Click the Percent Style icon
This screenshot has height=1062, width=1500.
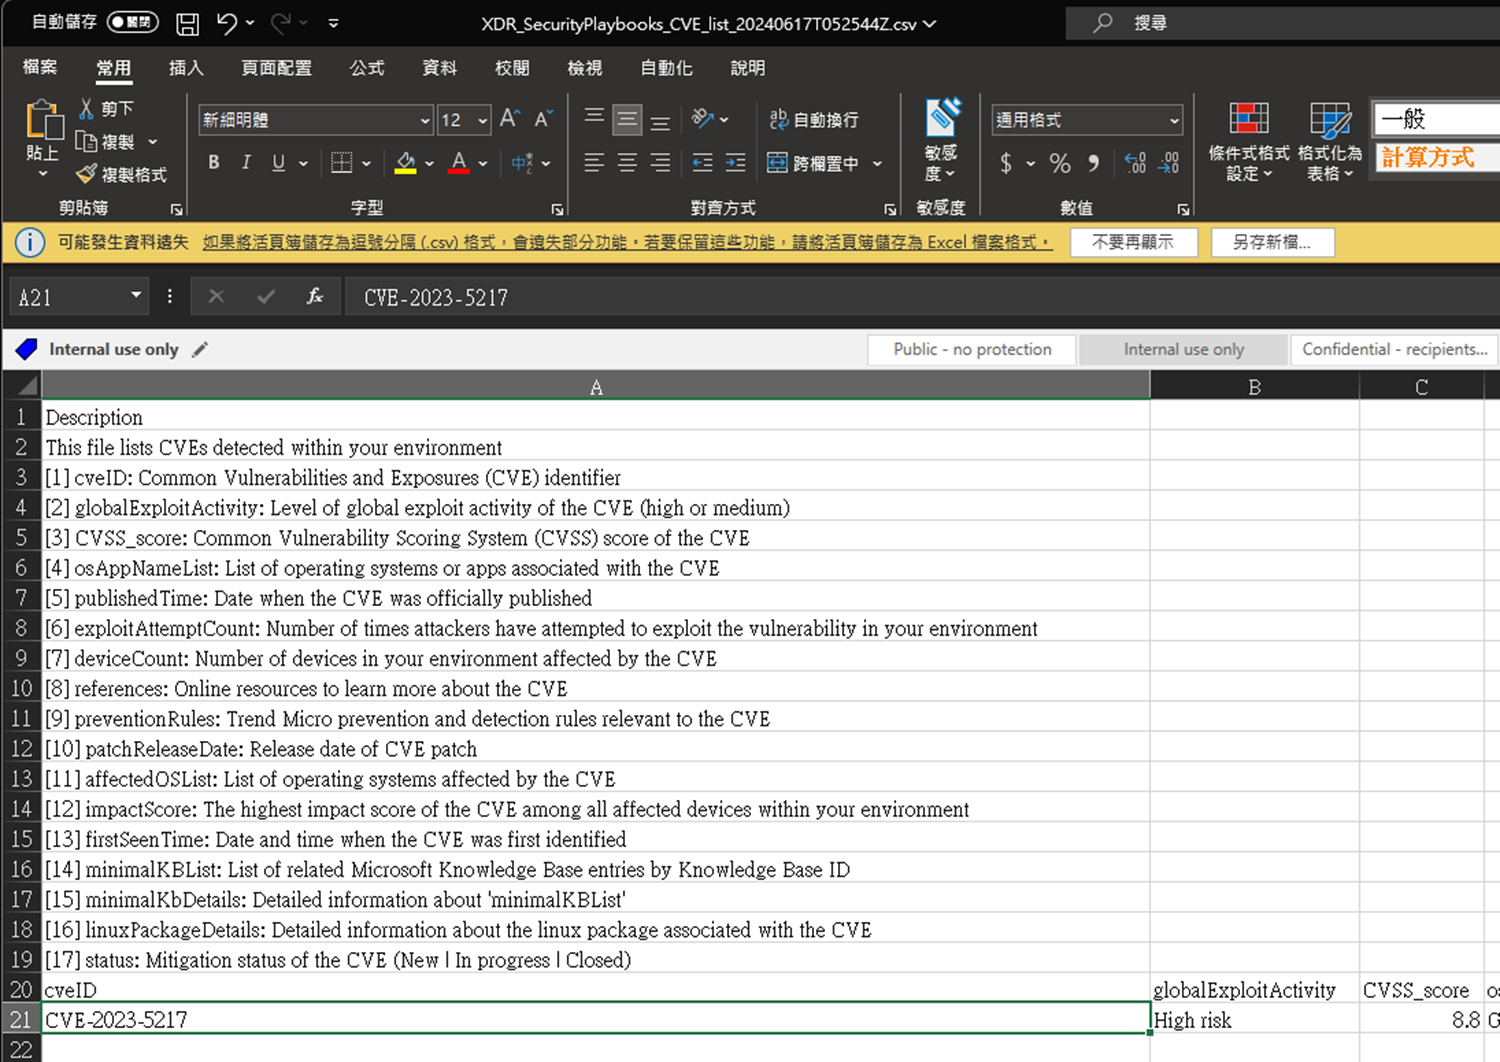pyautogui.click(x=1060, y=163)
